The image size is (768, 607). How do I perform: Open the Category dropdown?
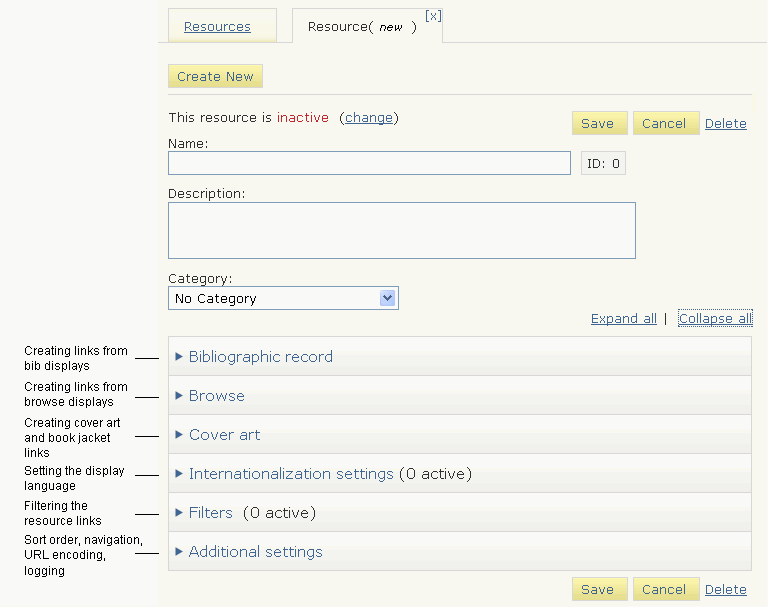(x=283, y=298)
